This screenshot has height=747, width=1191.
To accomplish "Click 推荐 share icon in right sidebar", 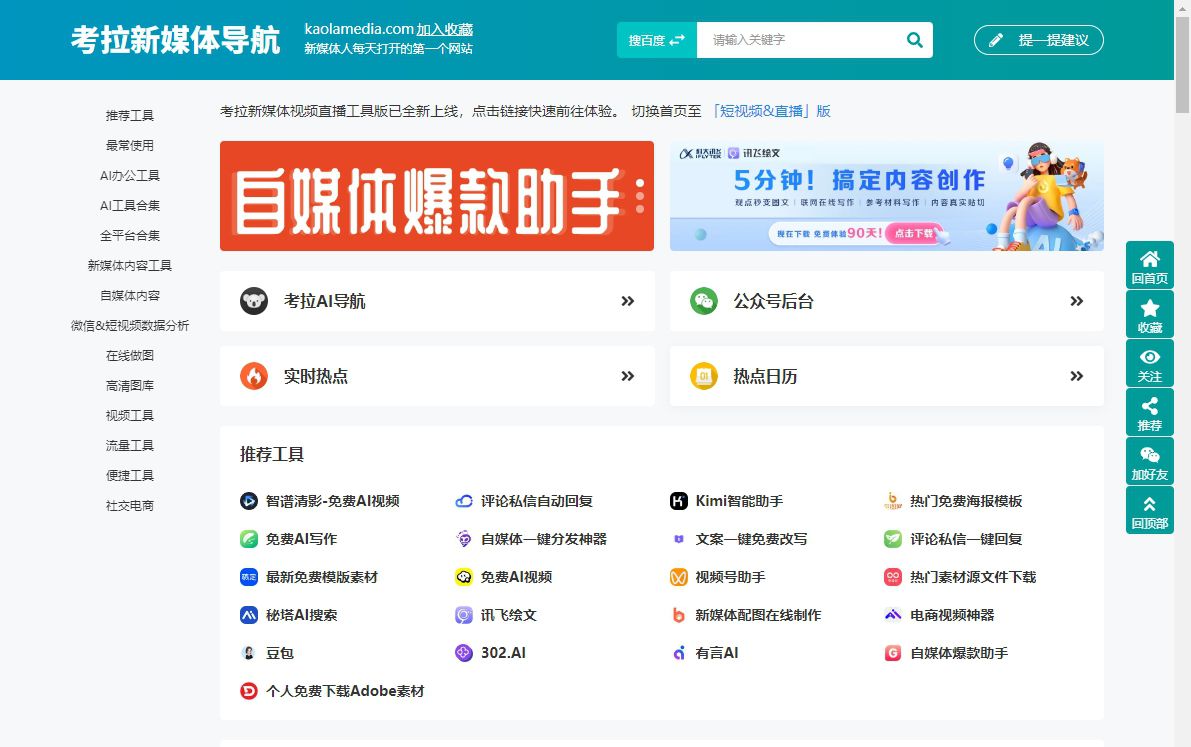I will pyautogui.click(x=1149, y=406).
